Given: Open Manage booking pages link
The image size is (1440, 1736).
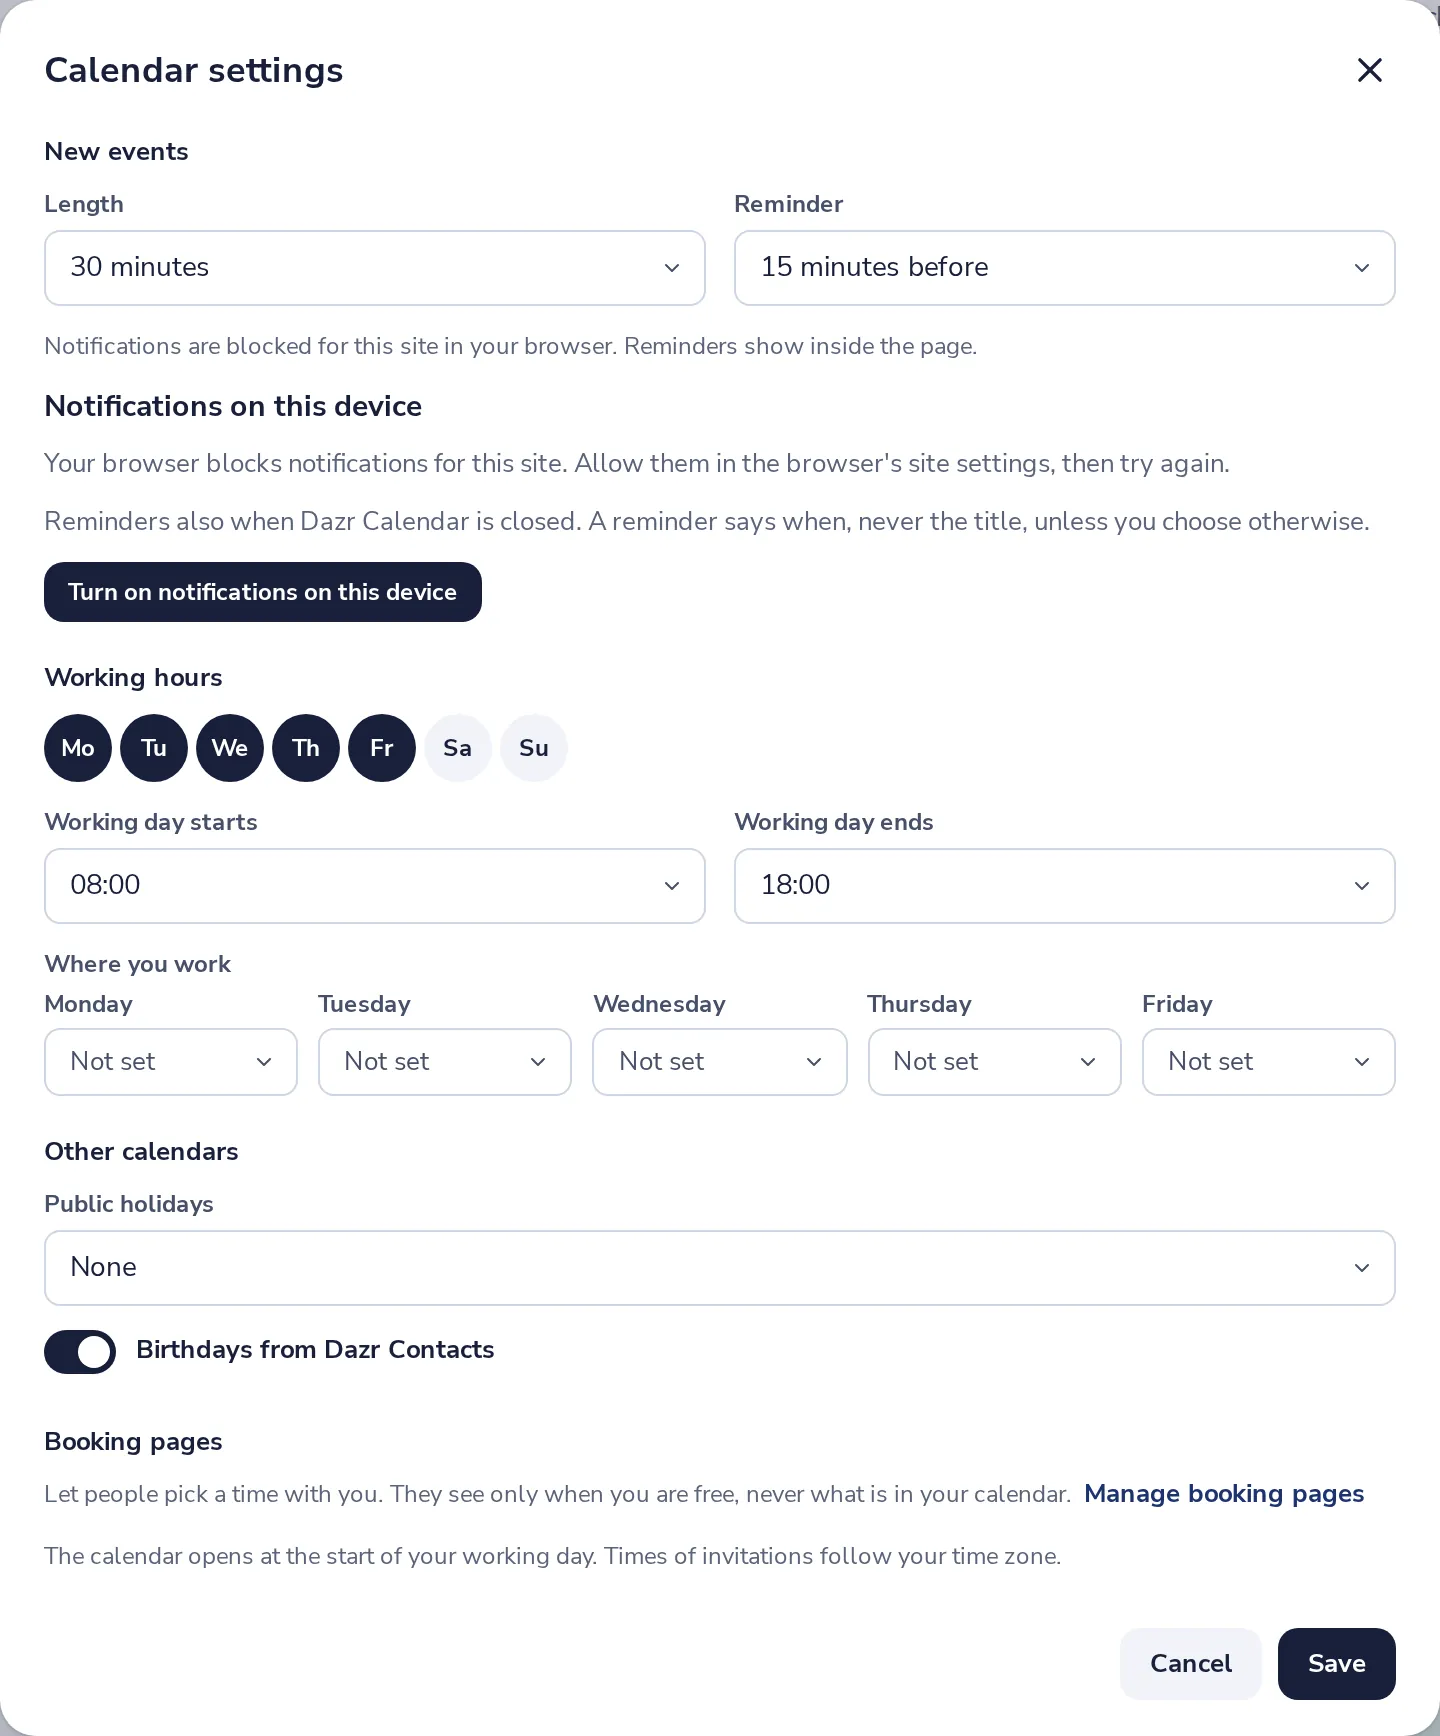Looking at the screenshot, I should pyautogui.click(x=1224, y=1494).
